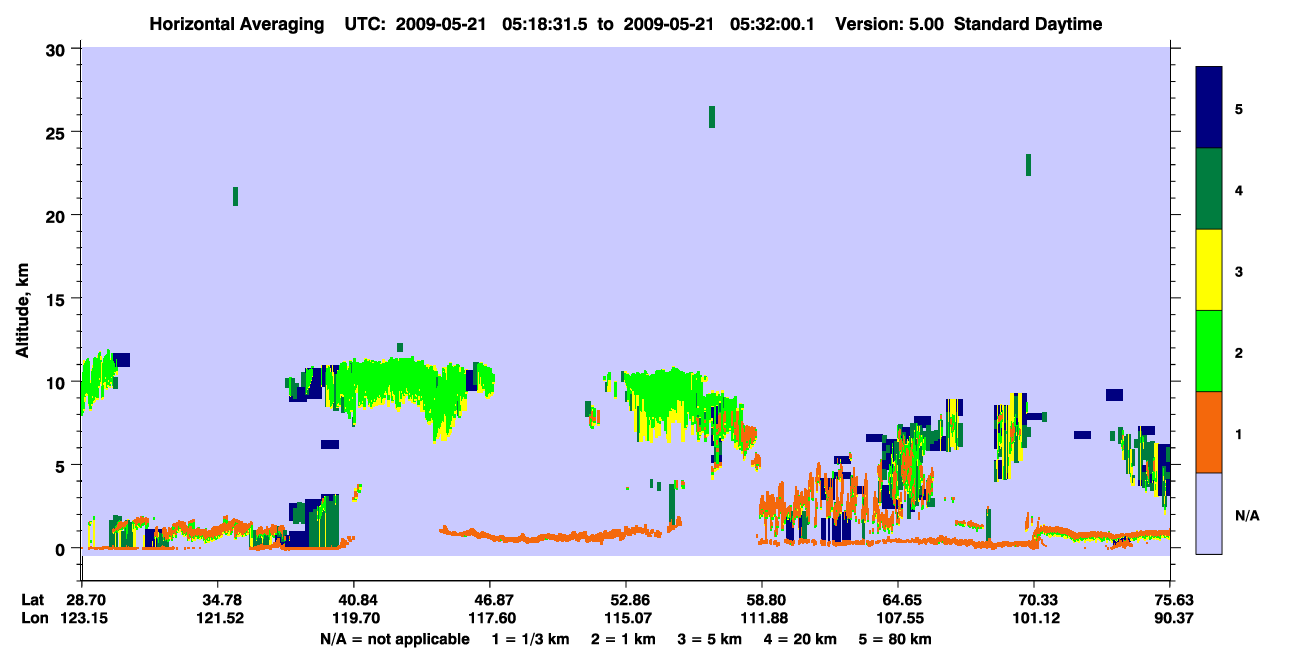Click the '5 = 80 km' legend entry
Screen dimensions: 1300x667
click(x=897, y=638)
